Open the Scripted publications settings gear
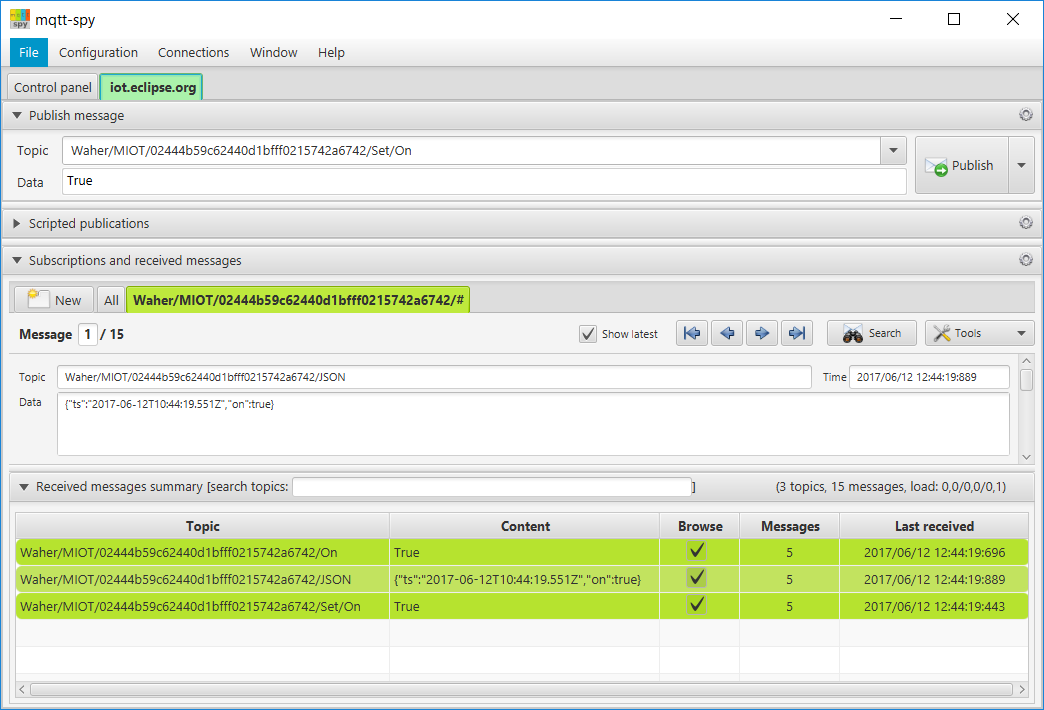This screenshot has height=710, width=1044. pos(1025,222)
